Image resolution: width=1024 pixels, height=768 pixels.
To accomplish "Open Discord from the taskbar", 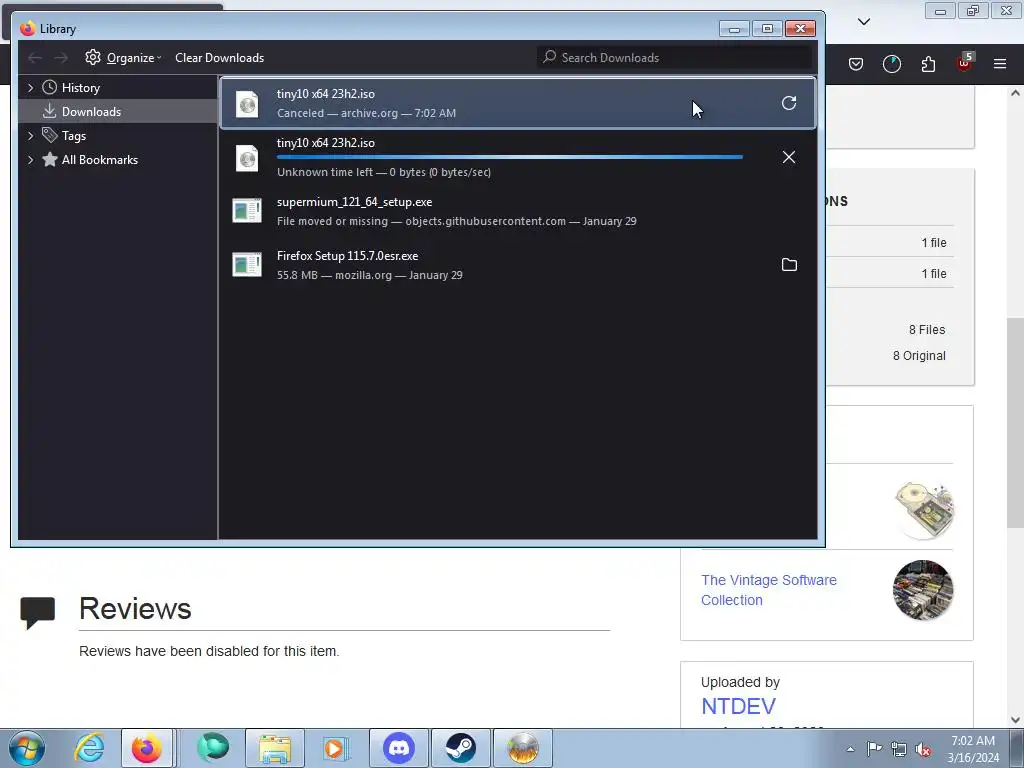I will 399,748.
